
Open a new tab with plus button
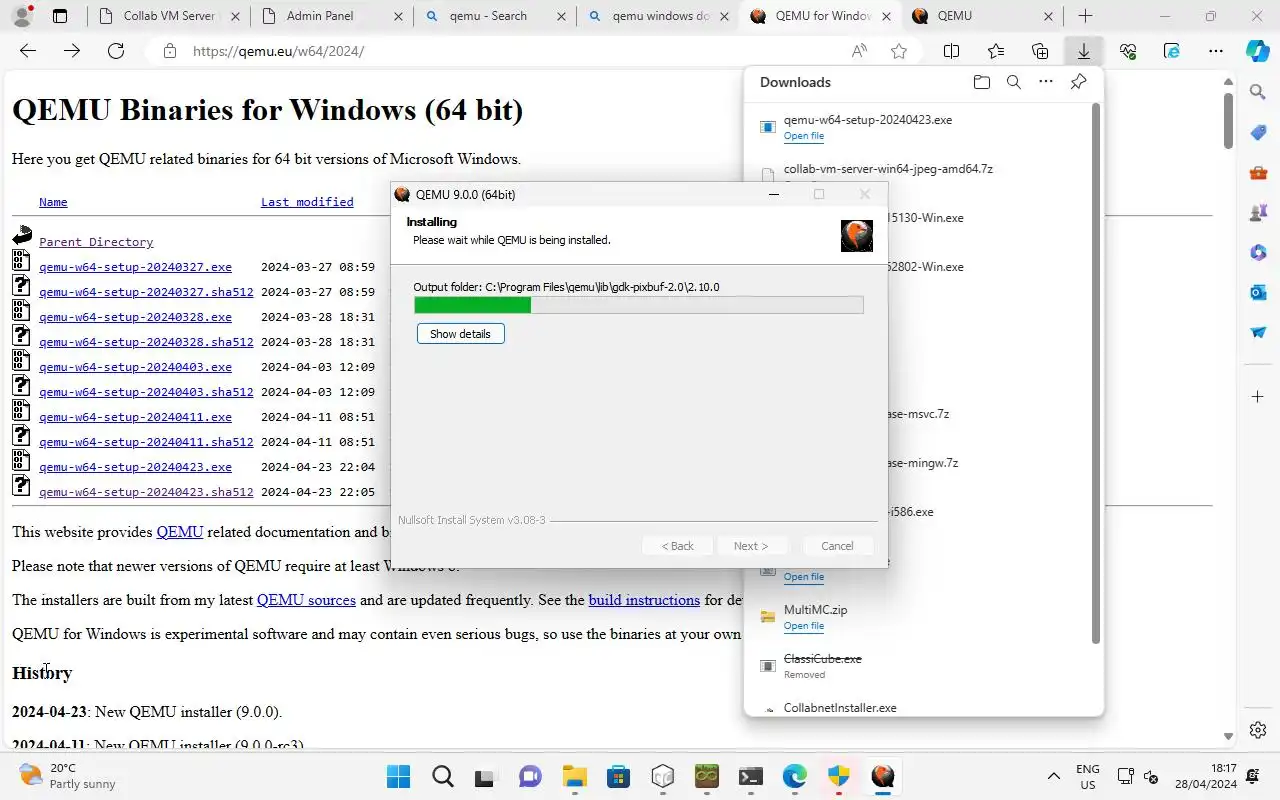tap(1085, 16)
